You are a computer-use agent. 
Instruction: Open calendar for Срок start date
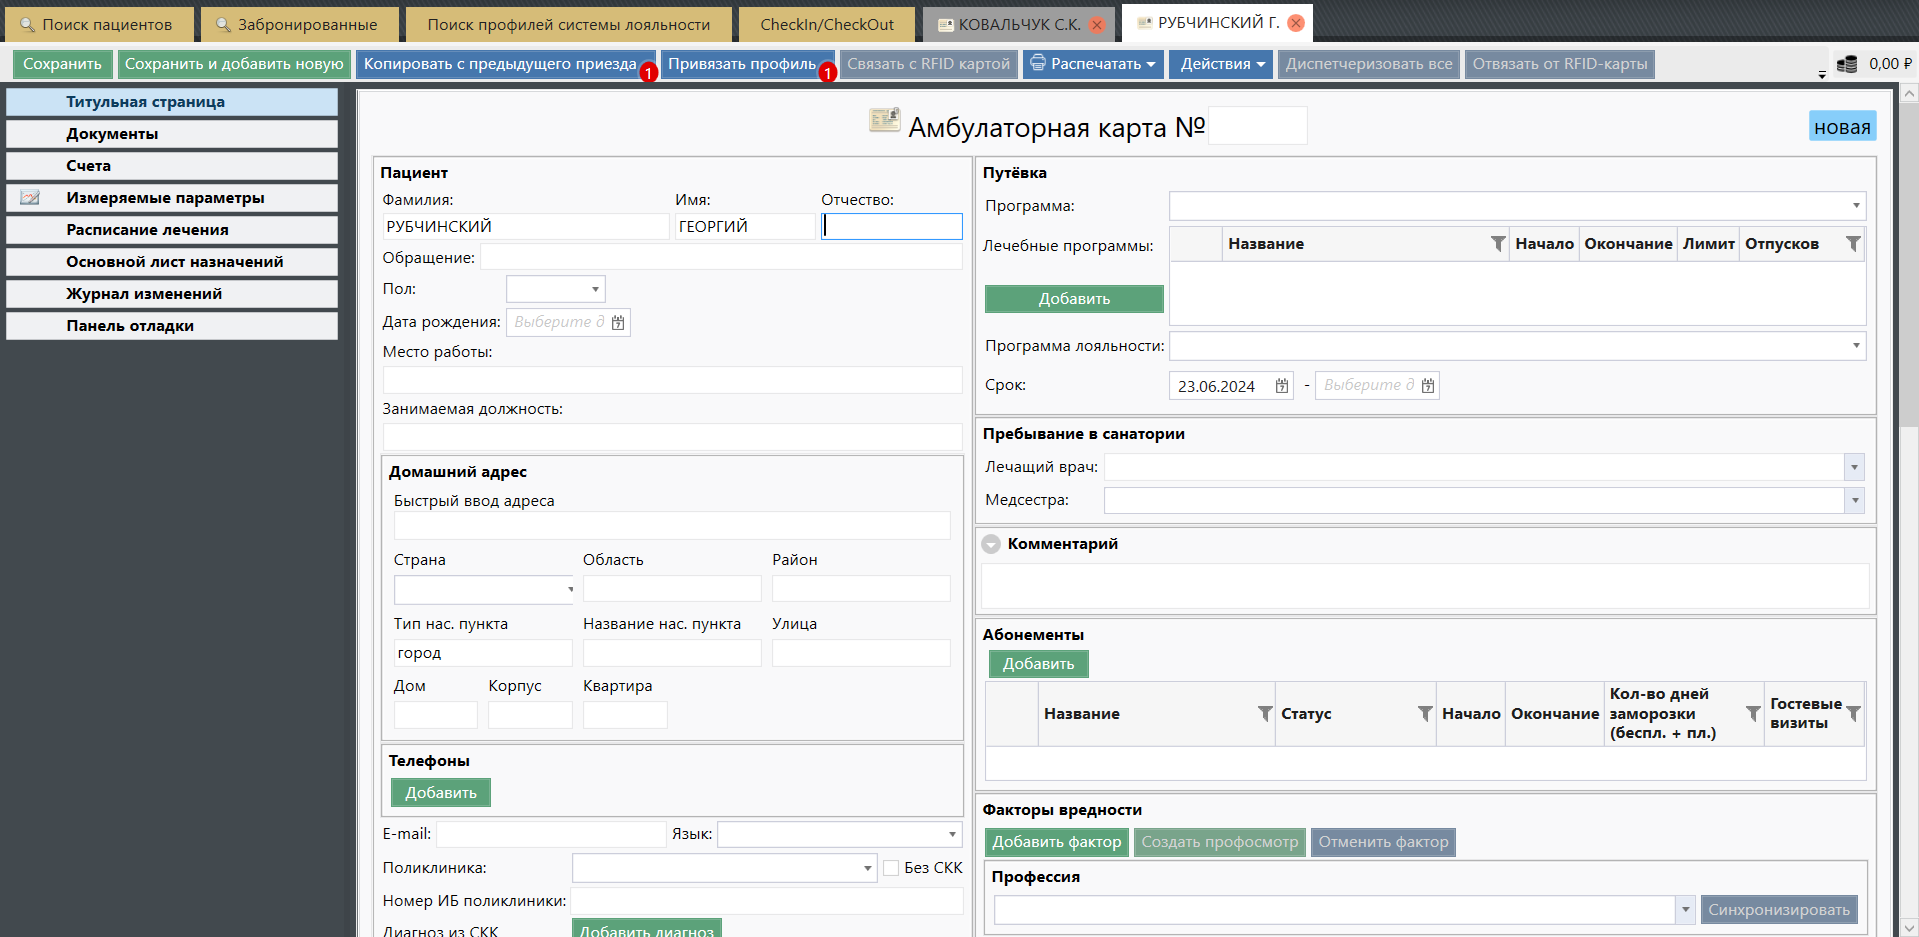[1281, 386]
